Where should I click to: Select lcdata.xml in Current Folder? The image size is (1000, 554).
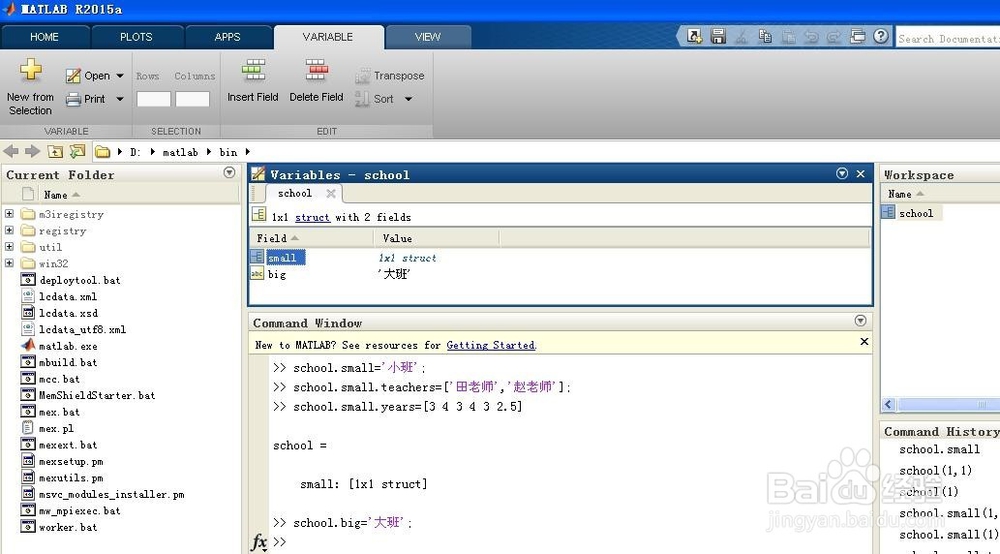pos(68,296)
